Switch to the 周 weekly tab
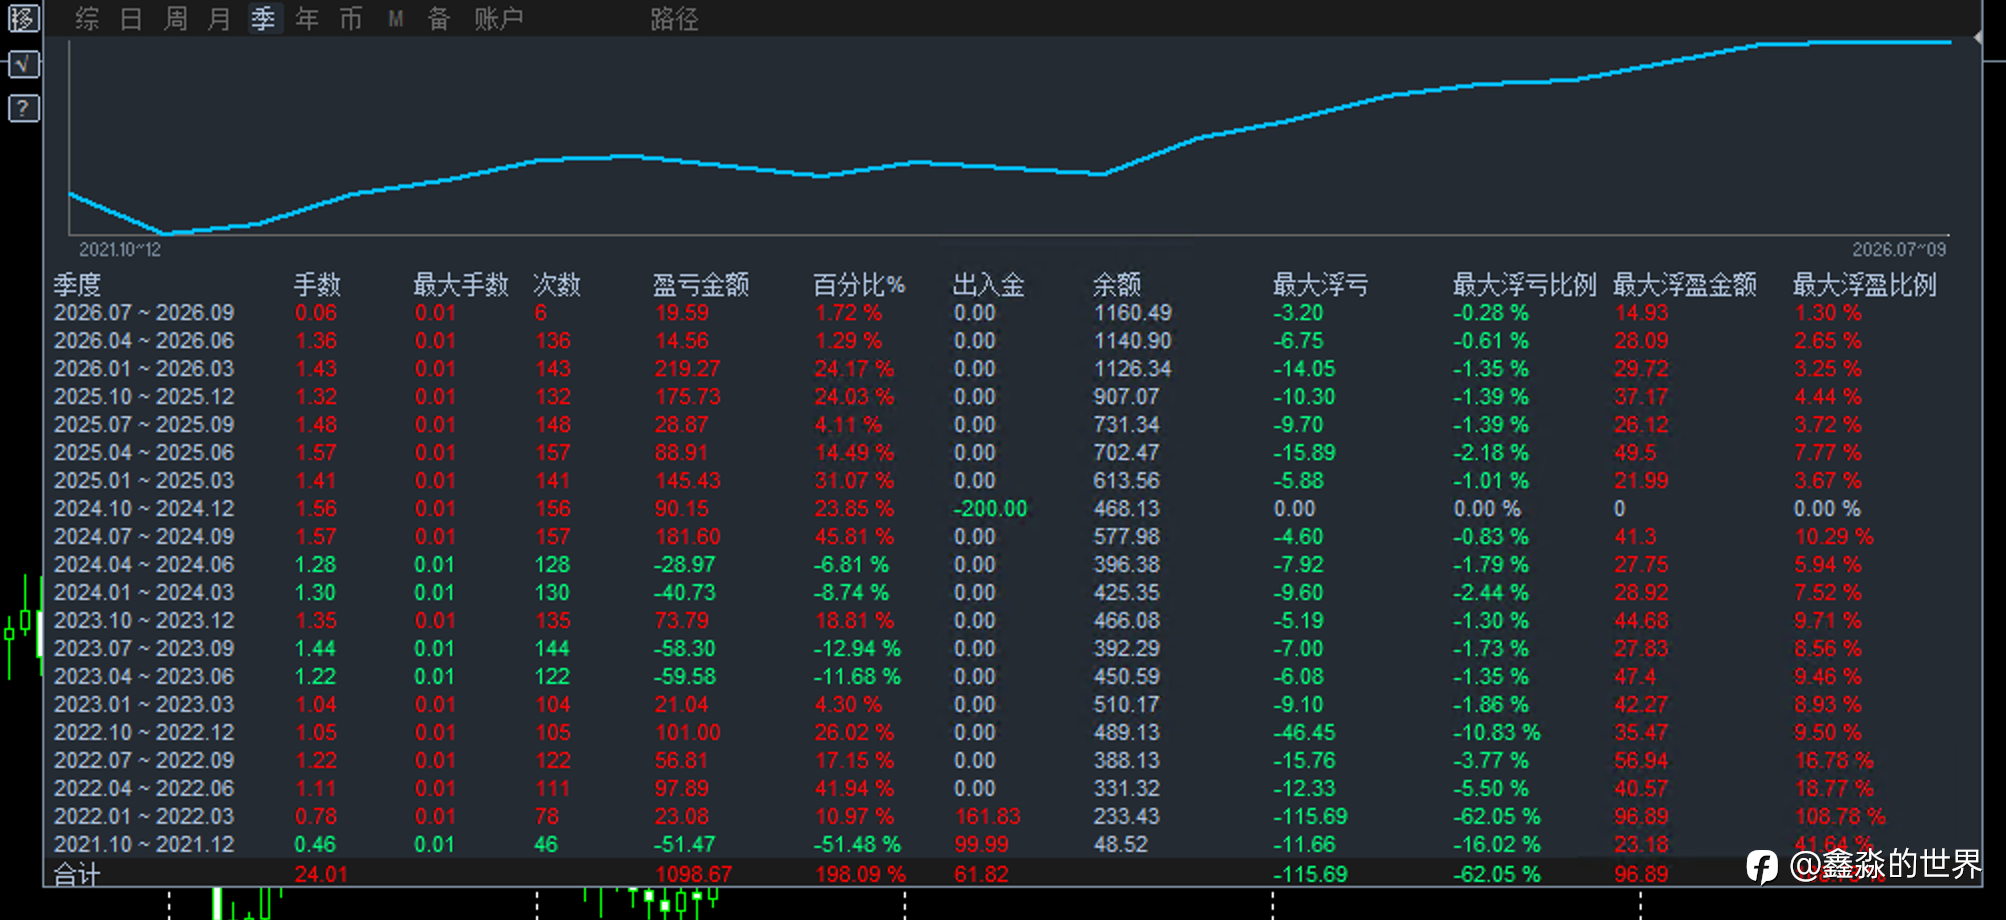 [175, 18]
